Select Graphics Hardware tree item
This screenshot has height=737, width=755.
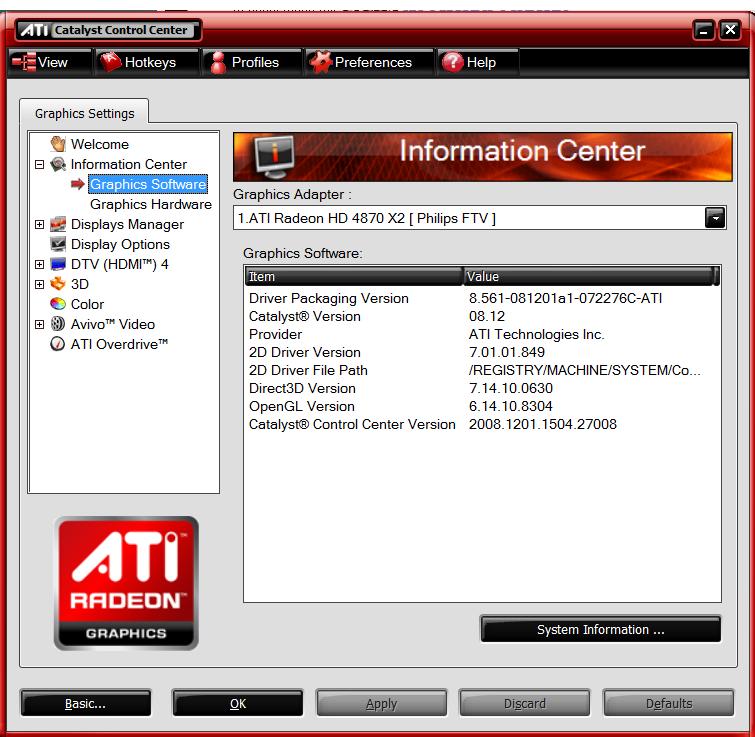coord(151,204)
